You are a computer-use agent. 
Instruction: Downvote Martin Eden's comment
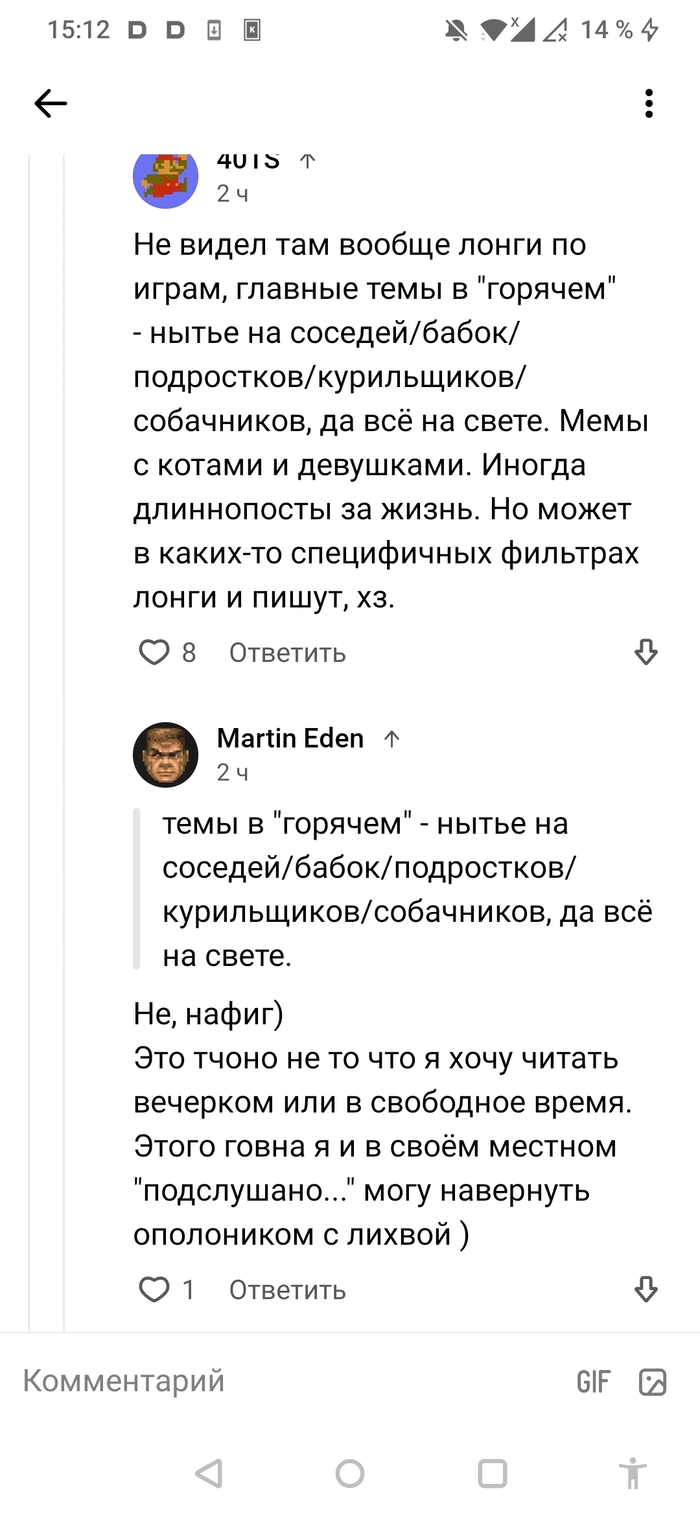pos(646,1290)
